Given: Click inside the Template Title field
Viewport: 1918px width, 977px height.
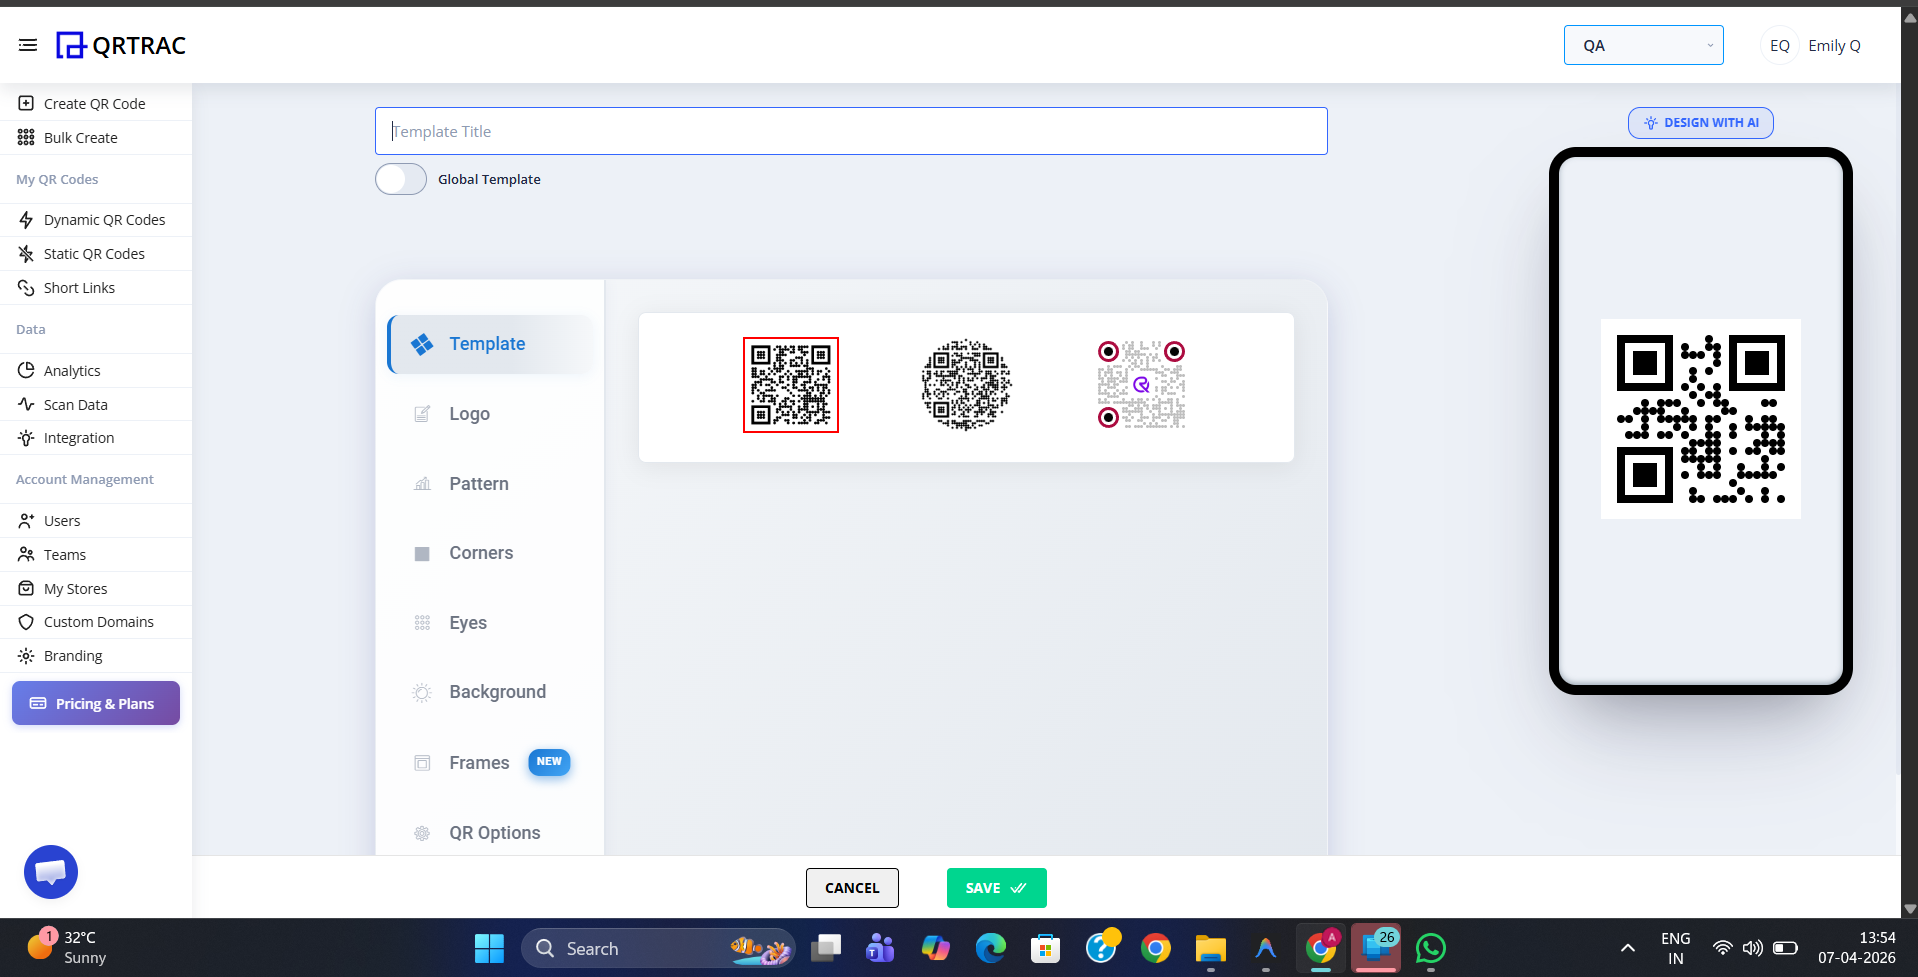Looking at the screenshot, I should 850,131.
